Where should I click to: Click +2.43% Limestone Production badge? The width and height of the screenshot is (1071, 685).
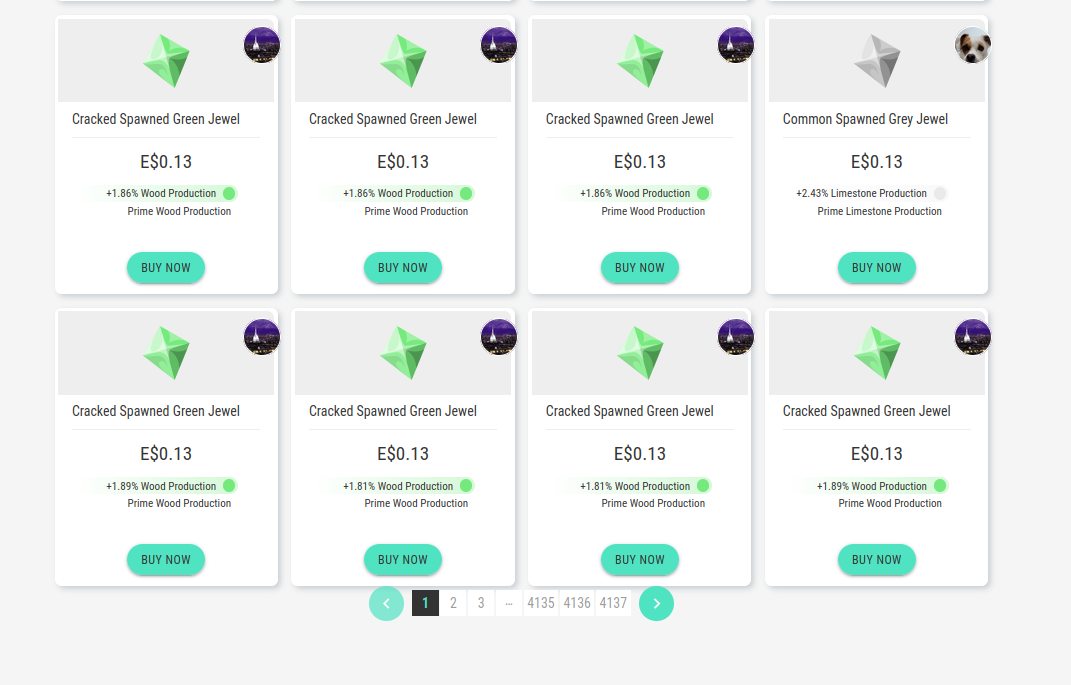coord(861,193)
